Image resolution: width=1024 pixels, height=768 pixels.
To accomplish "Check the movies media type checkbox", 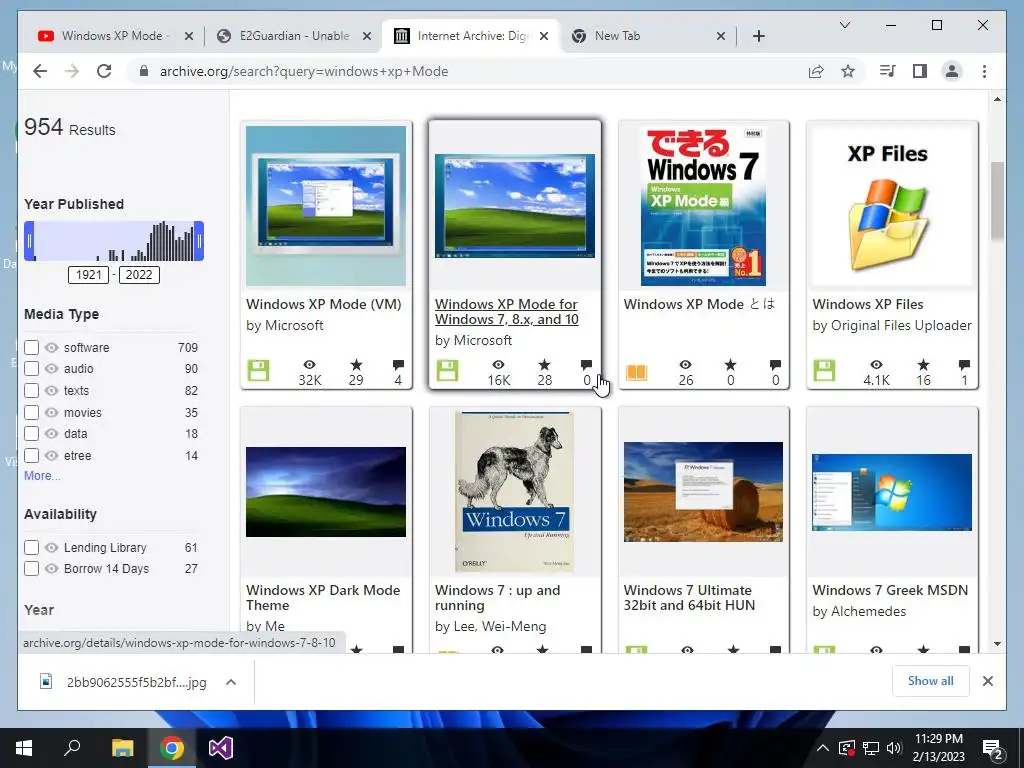I will 31,412.
